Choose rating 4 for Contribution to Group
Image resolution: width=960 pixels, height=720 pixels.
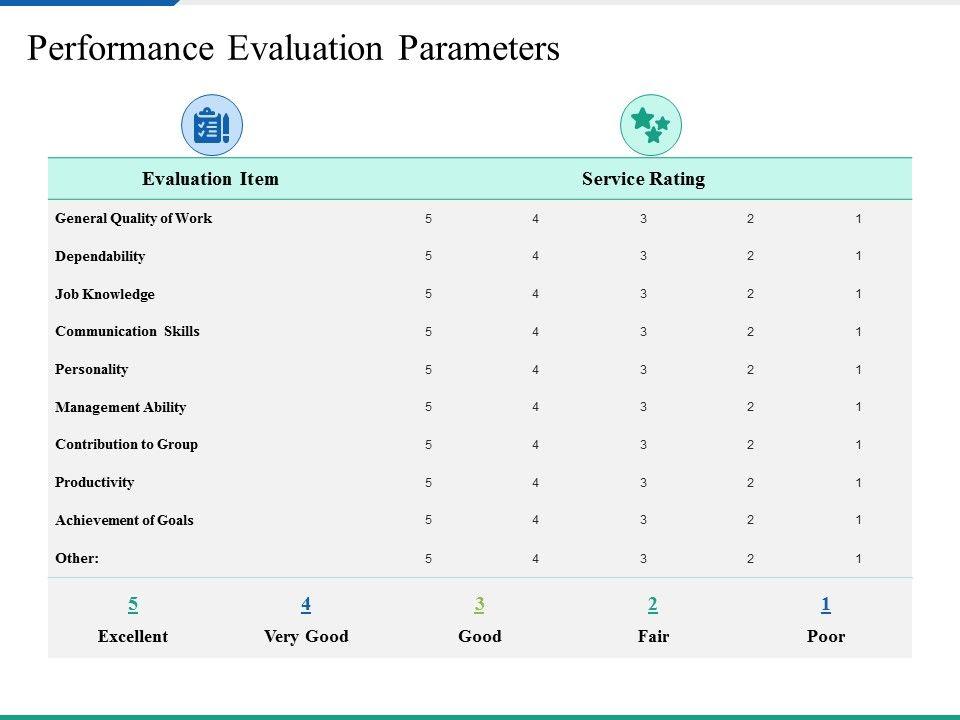[x=536, y=445]
